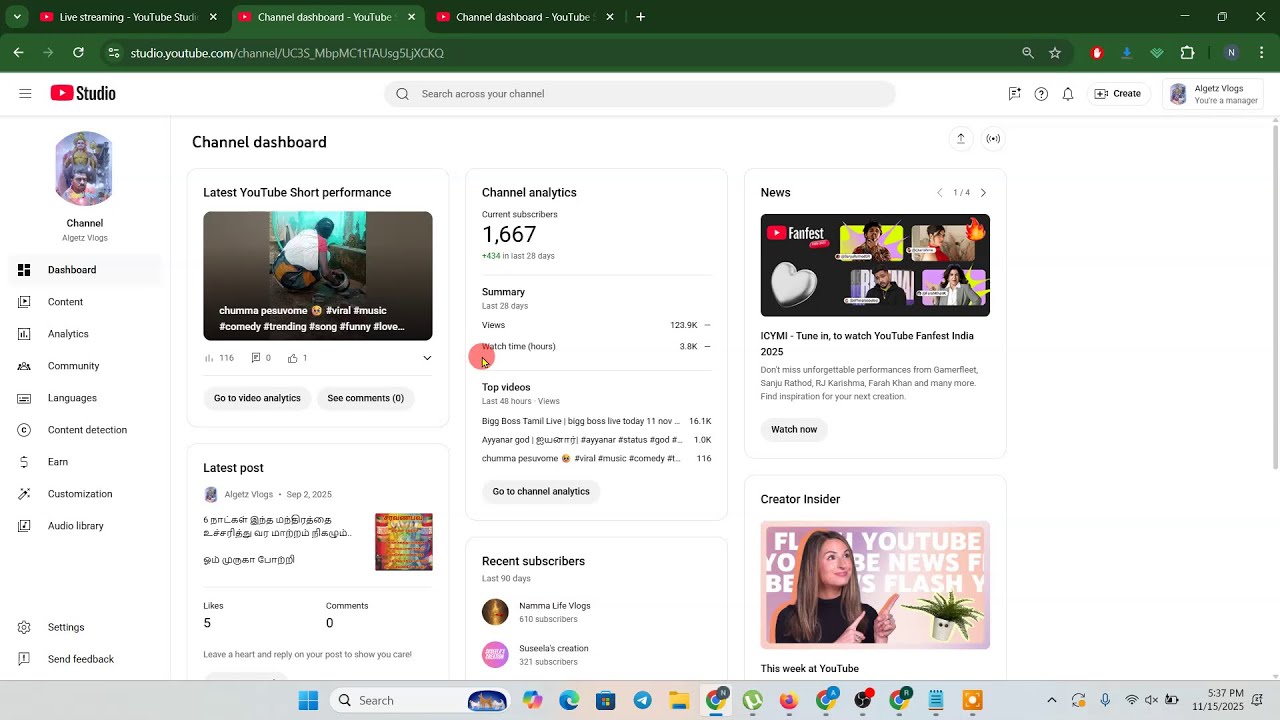Open the Help question mark icon
1280x720 pixels.
point(1041,94)
